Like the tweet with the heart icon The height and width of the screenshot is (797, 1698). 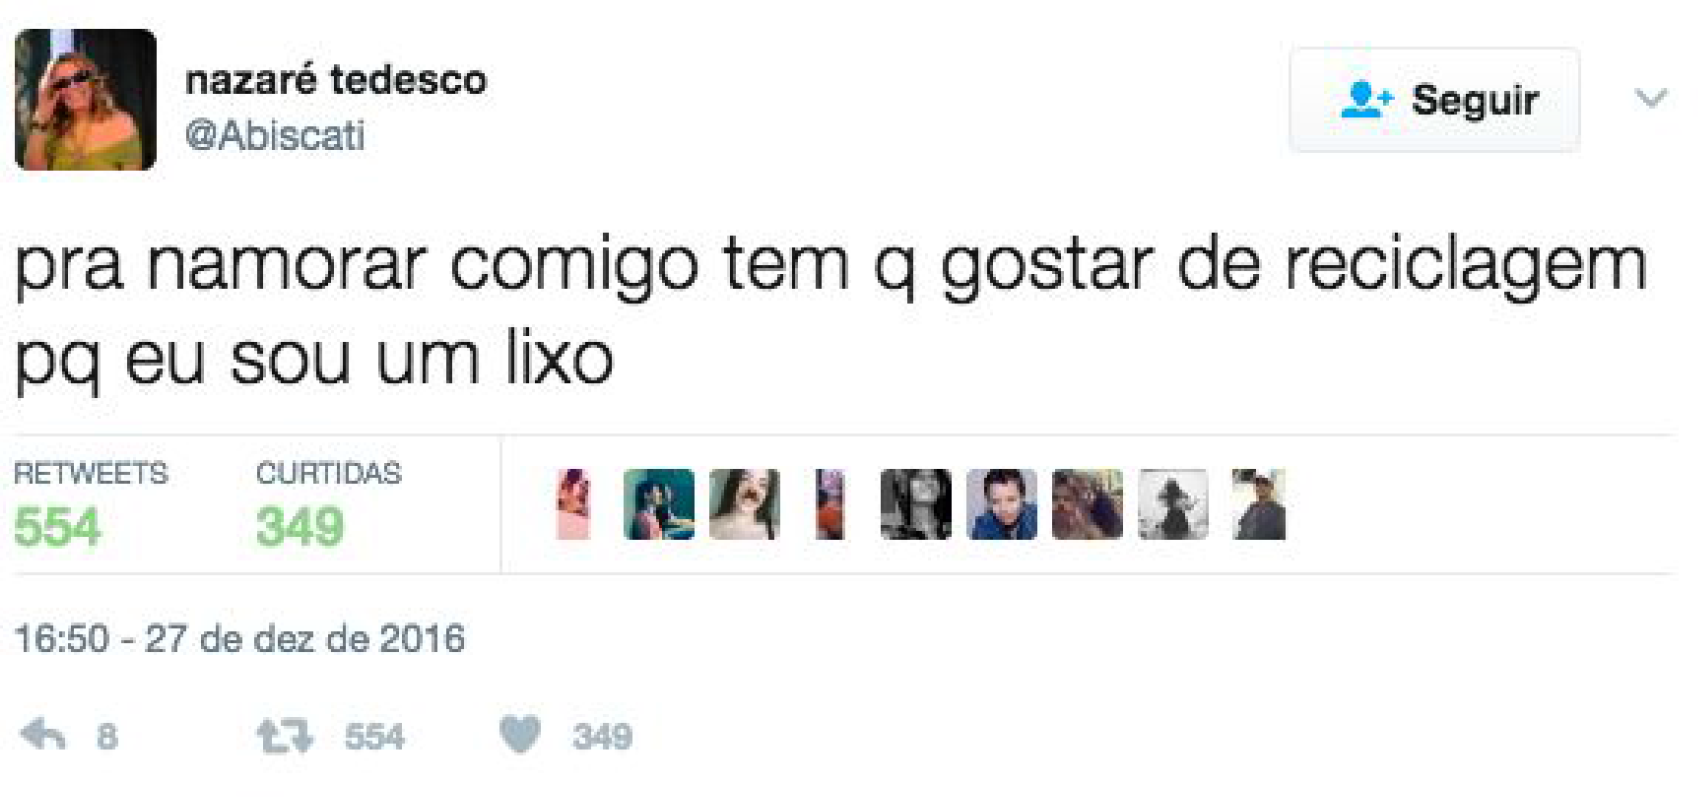[x=520, y=735]
